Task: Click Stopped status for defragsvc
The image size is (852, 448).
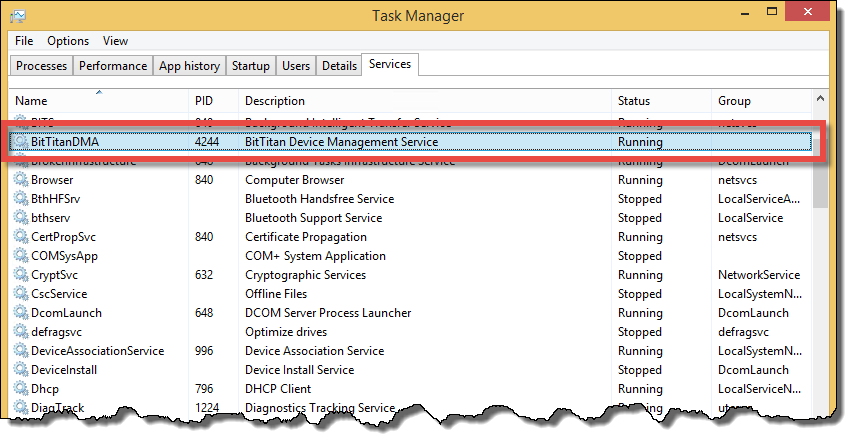Action: click(x=640, y=332)
